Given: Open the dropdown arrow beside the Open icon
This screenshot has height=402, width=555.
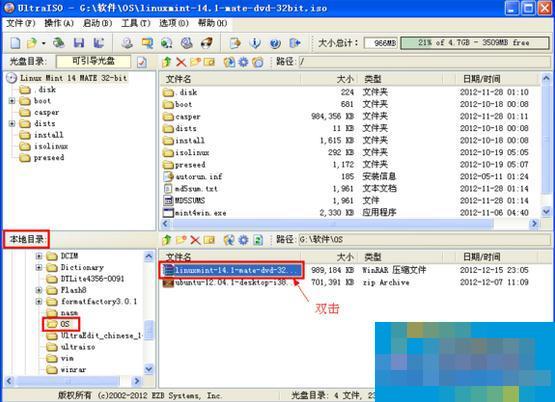Looking at the screenshot, I should 44,44.
